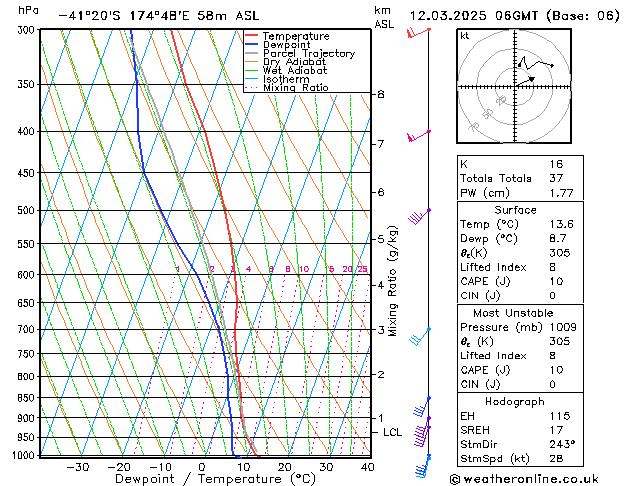Click the EH value 115
Viewport: 629px width, 486px height.
pos(560,416)
